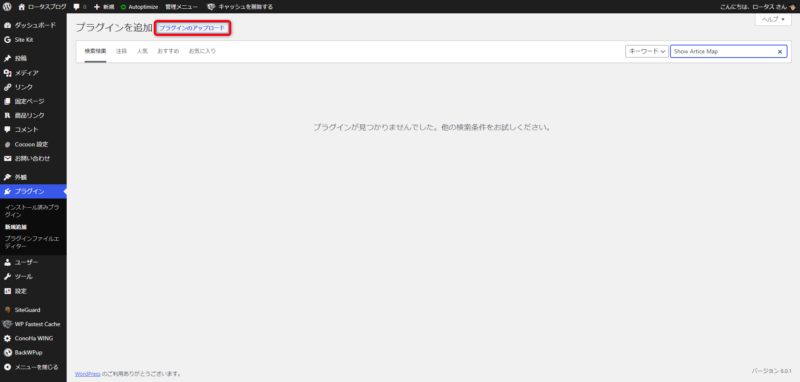Open the ロータスブログ site home icon

(21, 7)
